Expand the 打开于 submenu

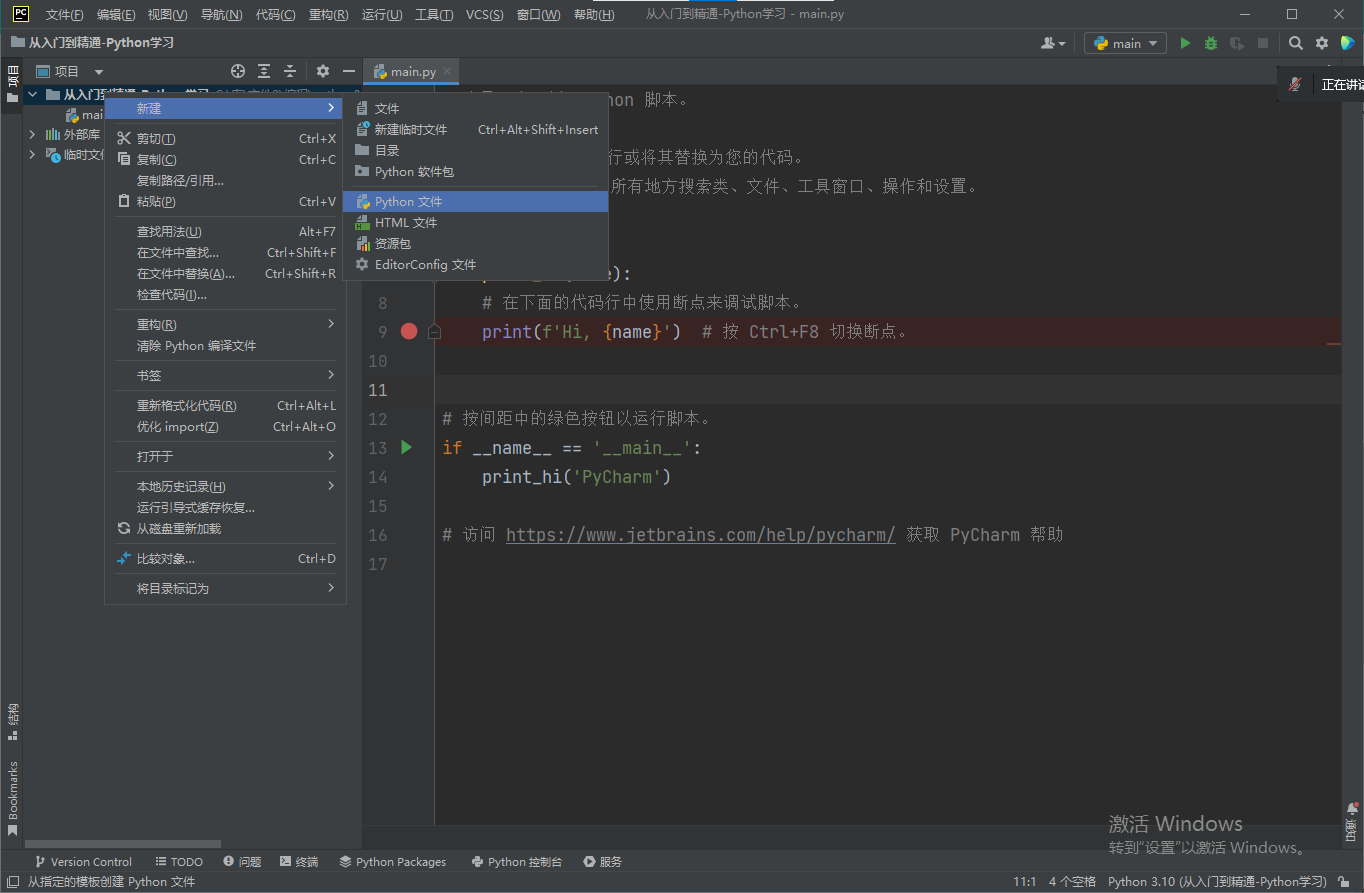[225, 456]
